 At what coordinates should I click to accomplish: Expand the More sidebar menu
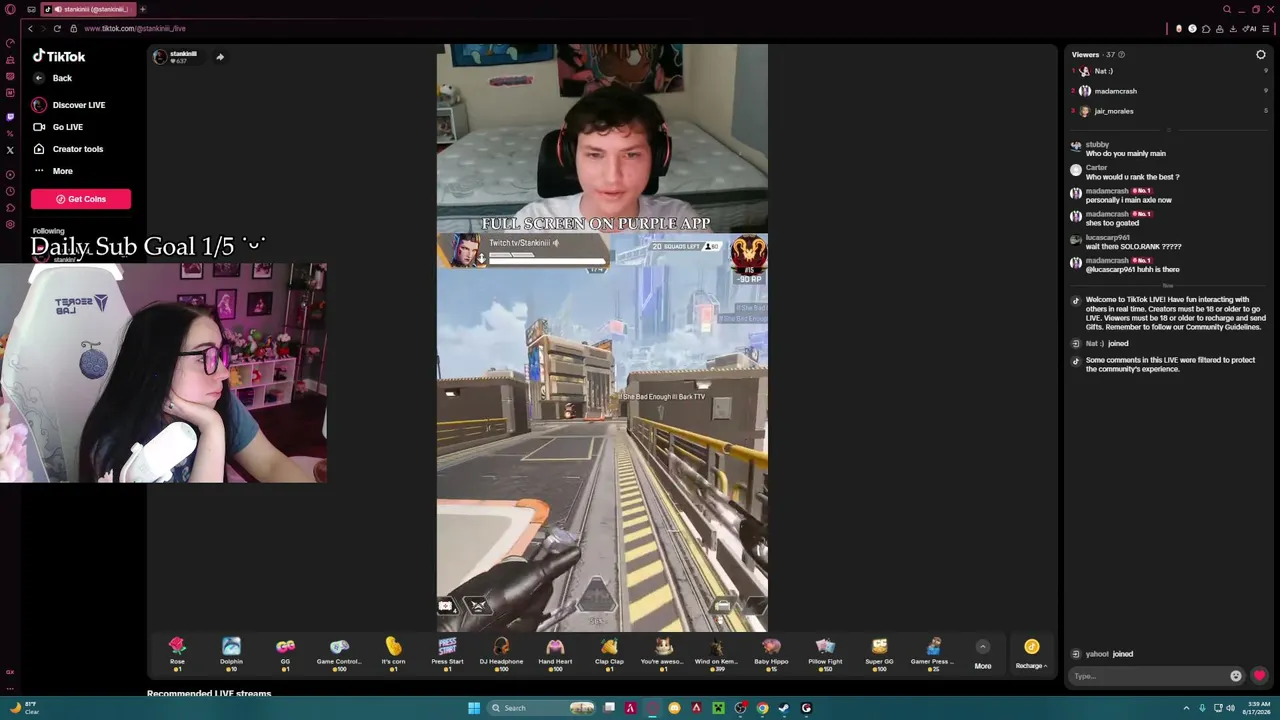tap(53, 171)
